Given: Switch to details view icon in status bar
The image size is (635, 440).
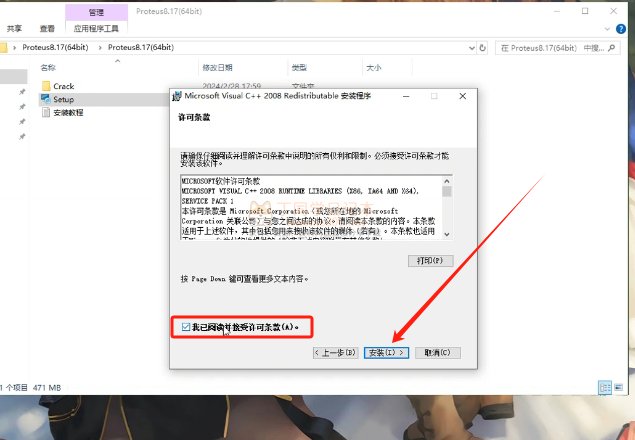Looking at the screenshot, I should (x=605, y=387).
